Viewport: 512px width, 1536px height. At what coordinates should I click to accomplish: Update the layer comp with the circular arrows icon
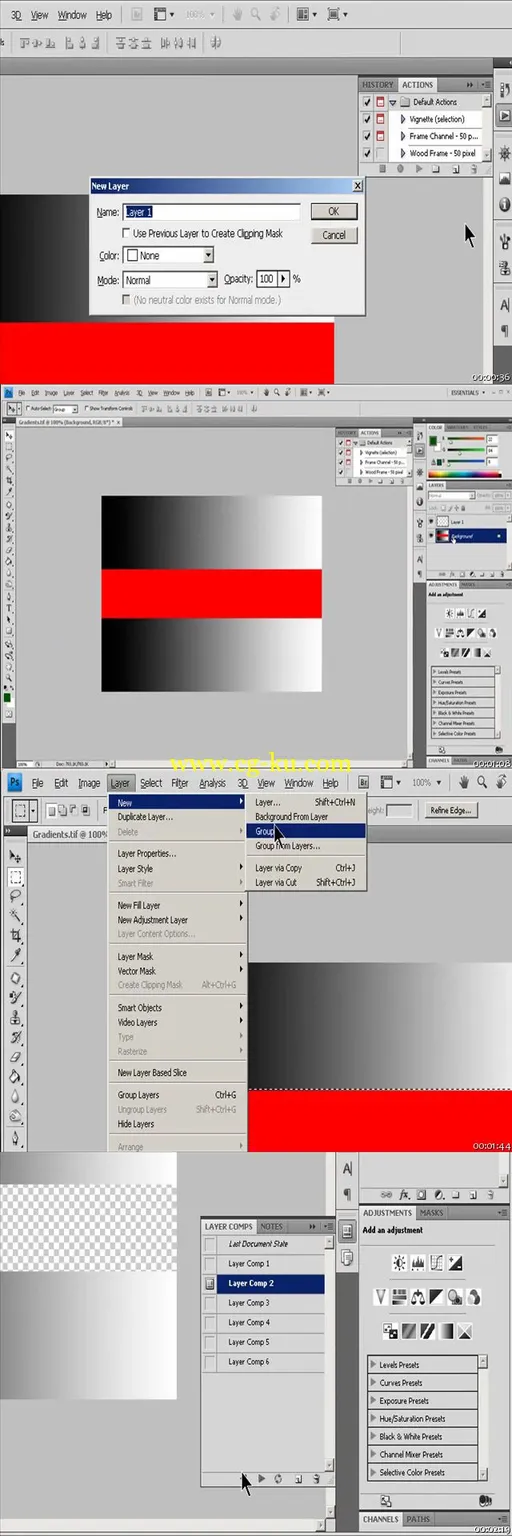point(279,1477)
